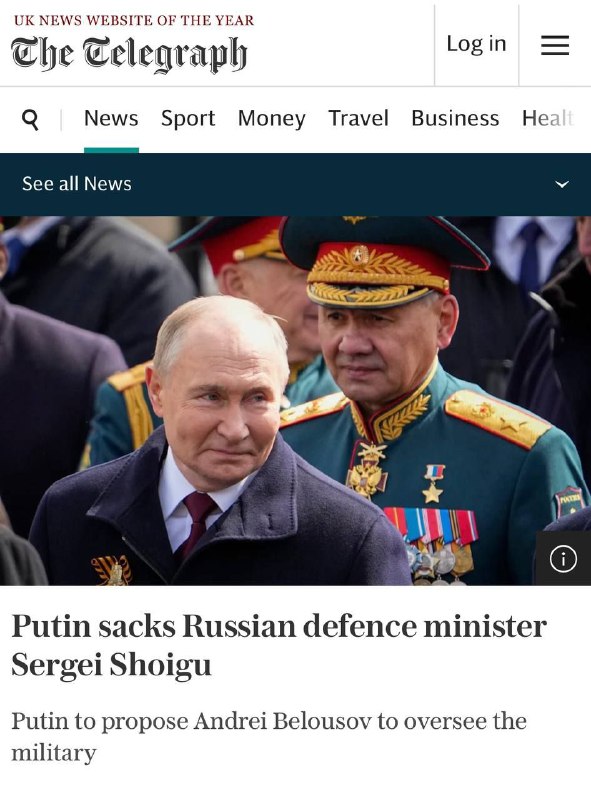Expand the See all News chevron
The width and height of the screenshot is (591, 800).
[x=562, y=184]
